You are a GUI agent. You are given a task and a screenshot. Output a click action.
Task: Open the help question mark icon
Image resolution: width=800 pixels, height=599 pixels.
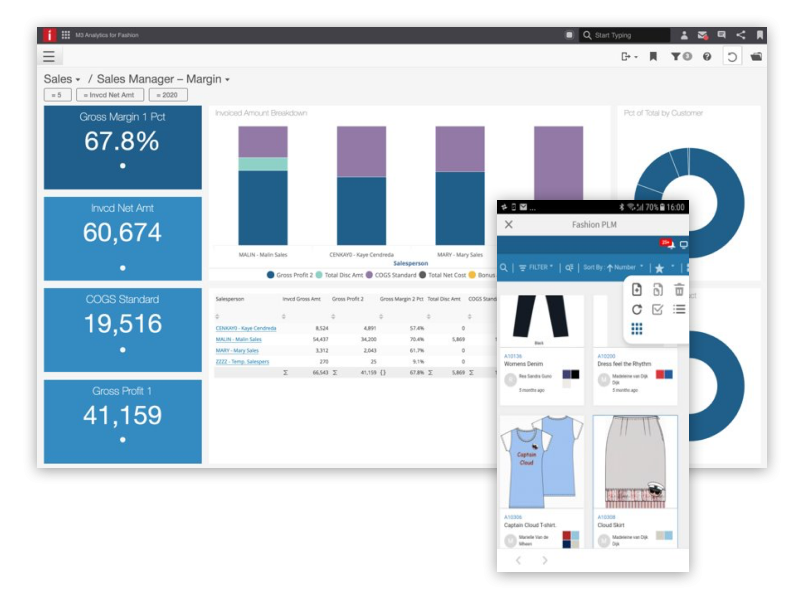click(707, 57)
